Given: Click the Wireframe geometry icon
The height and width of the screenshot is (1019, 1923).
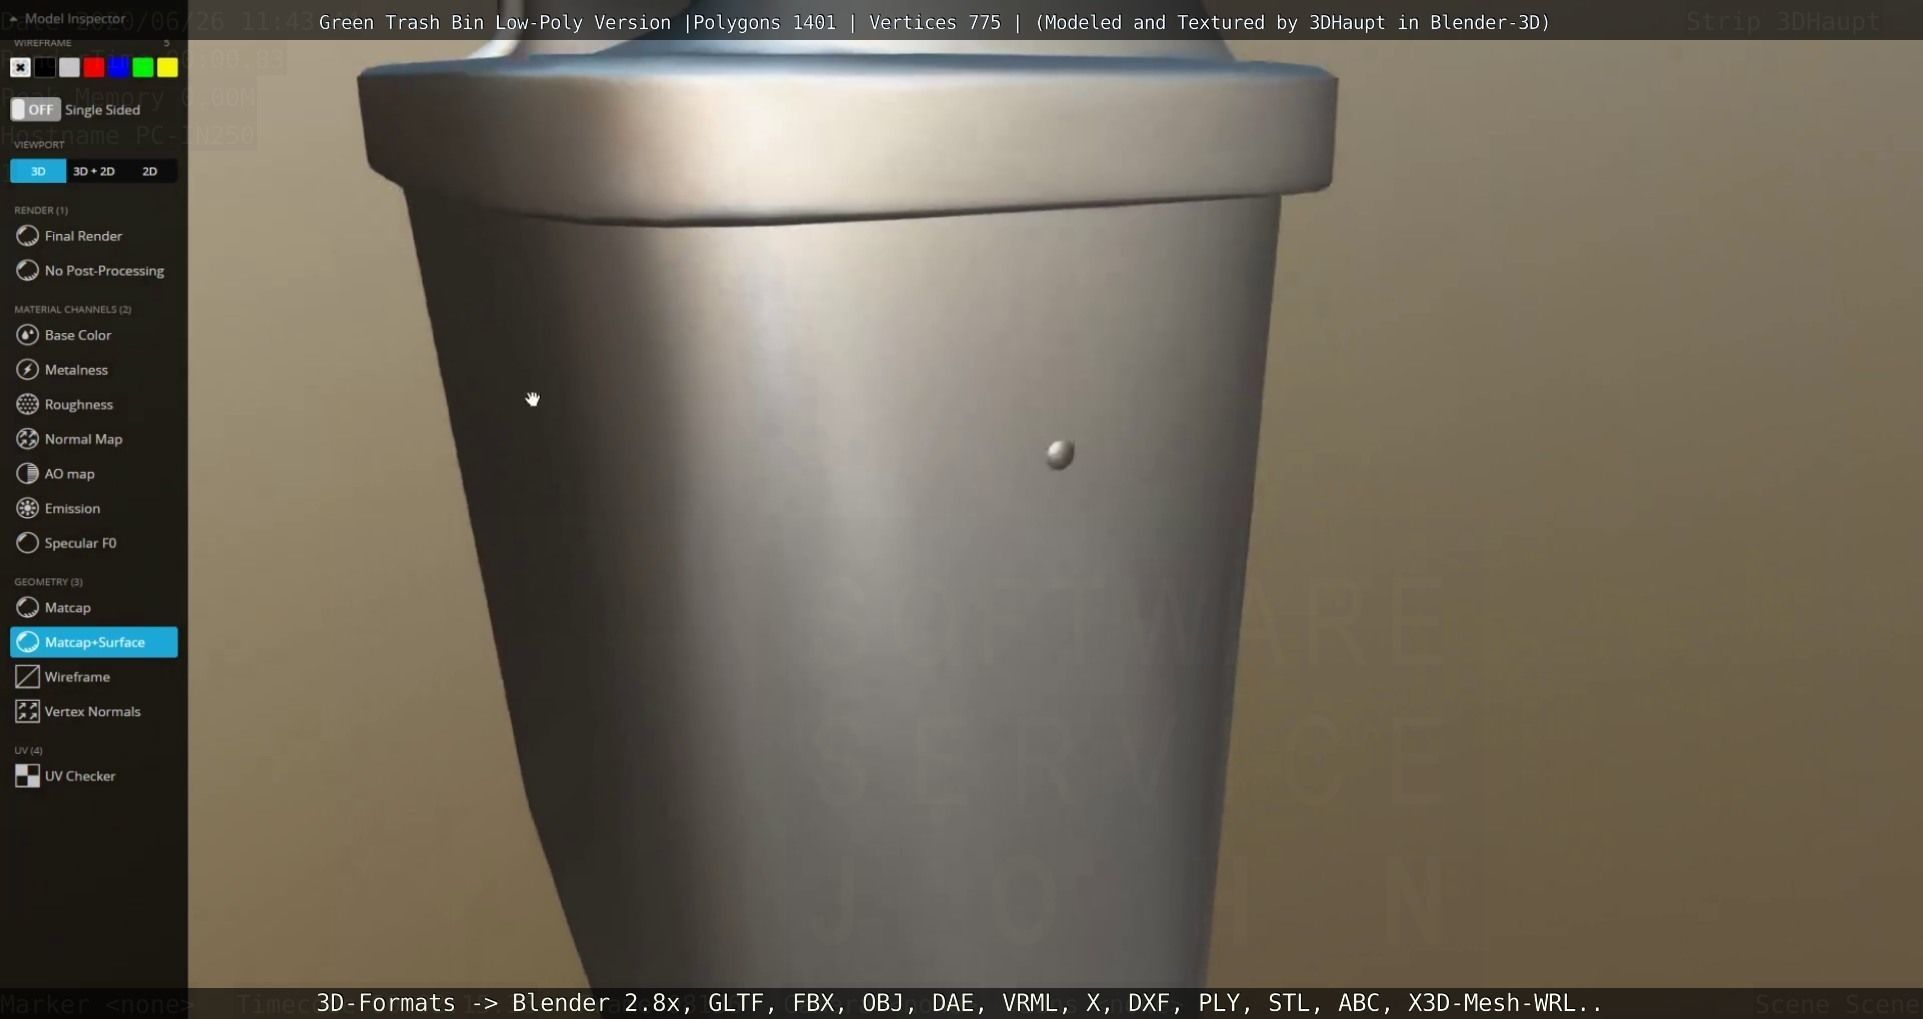Looking at the screenshot, I should pos(28,677).
